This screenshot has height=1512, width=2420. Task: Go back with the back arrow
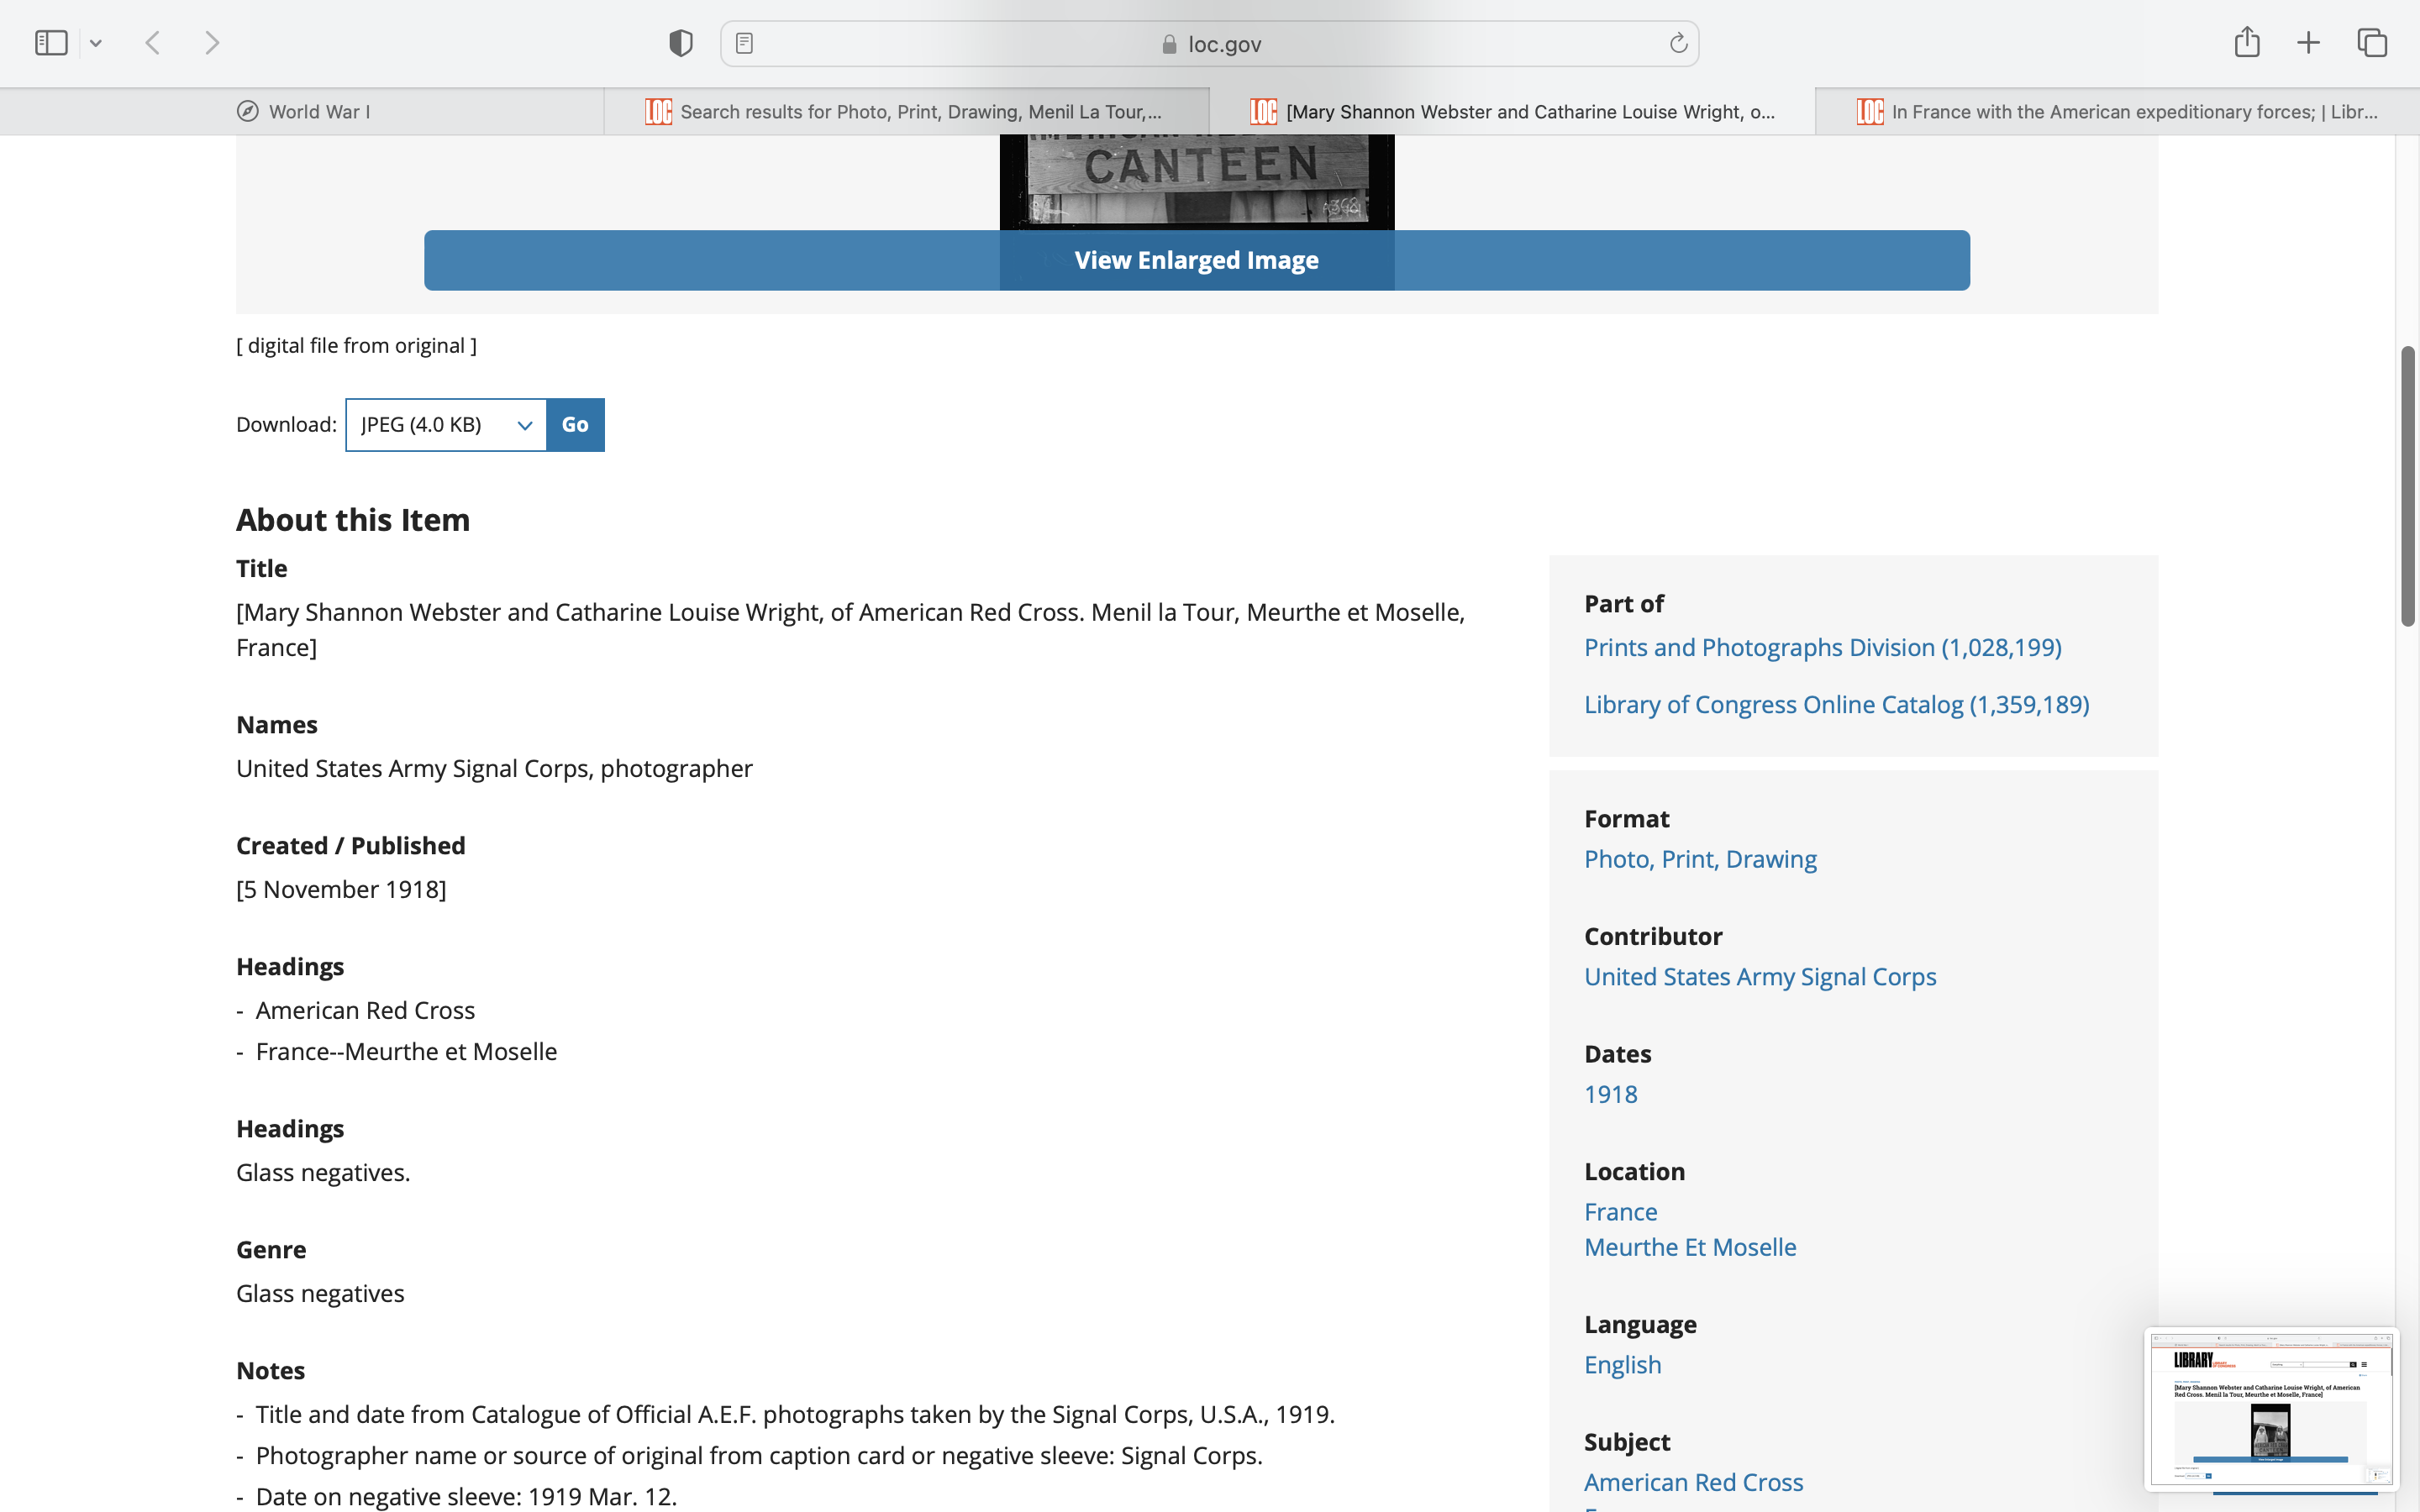click(x=153, y=43)
